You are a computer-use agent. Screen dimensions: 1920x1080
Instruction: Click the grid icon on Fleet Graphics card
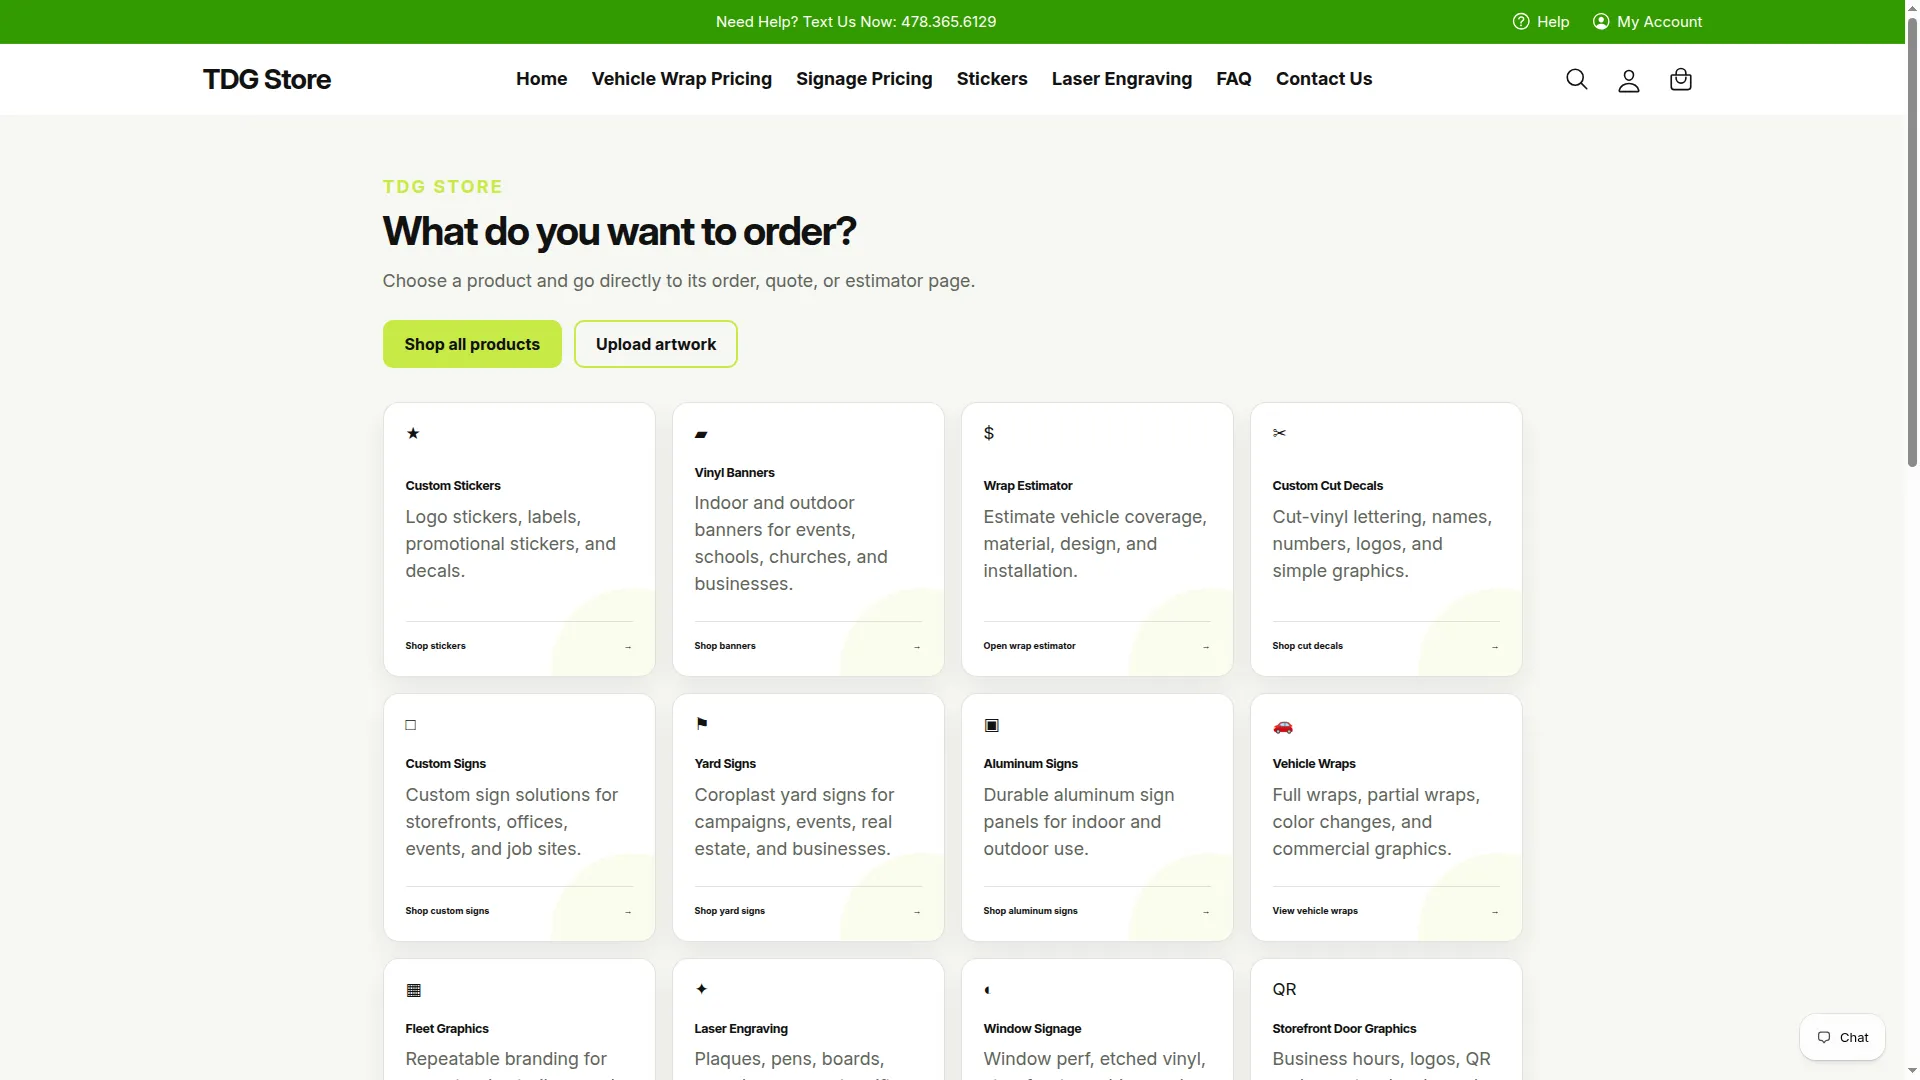pyautogui.click(x=413, y=990)
